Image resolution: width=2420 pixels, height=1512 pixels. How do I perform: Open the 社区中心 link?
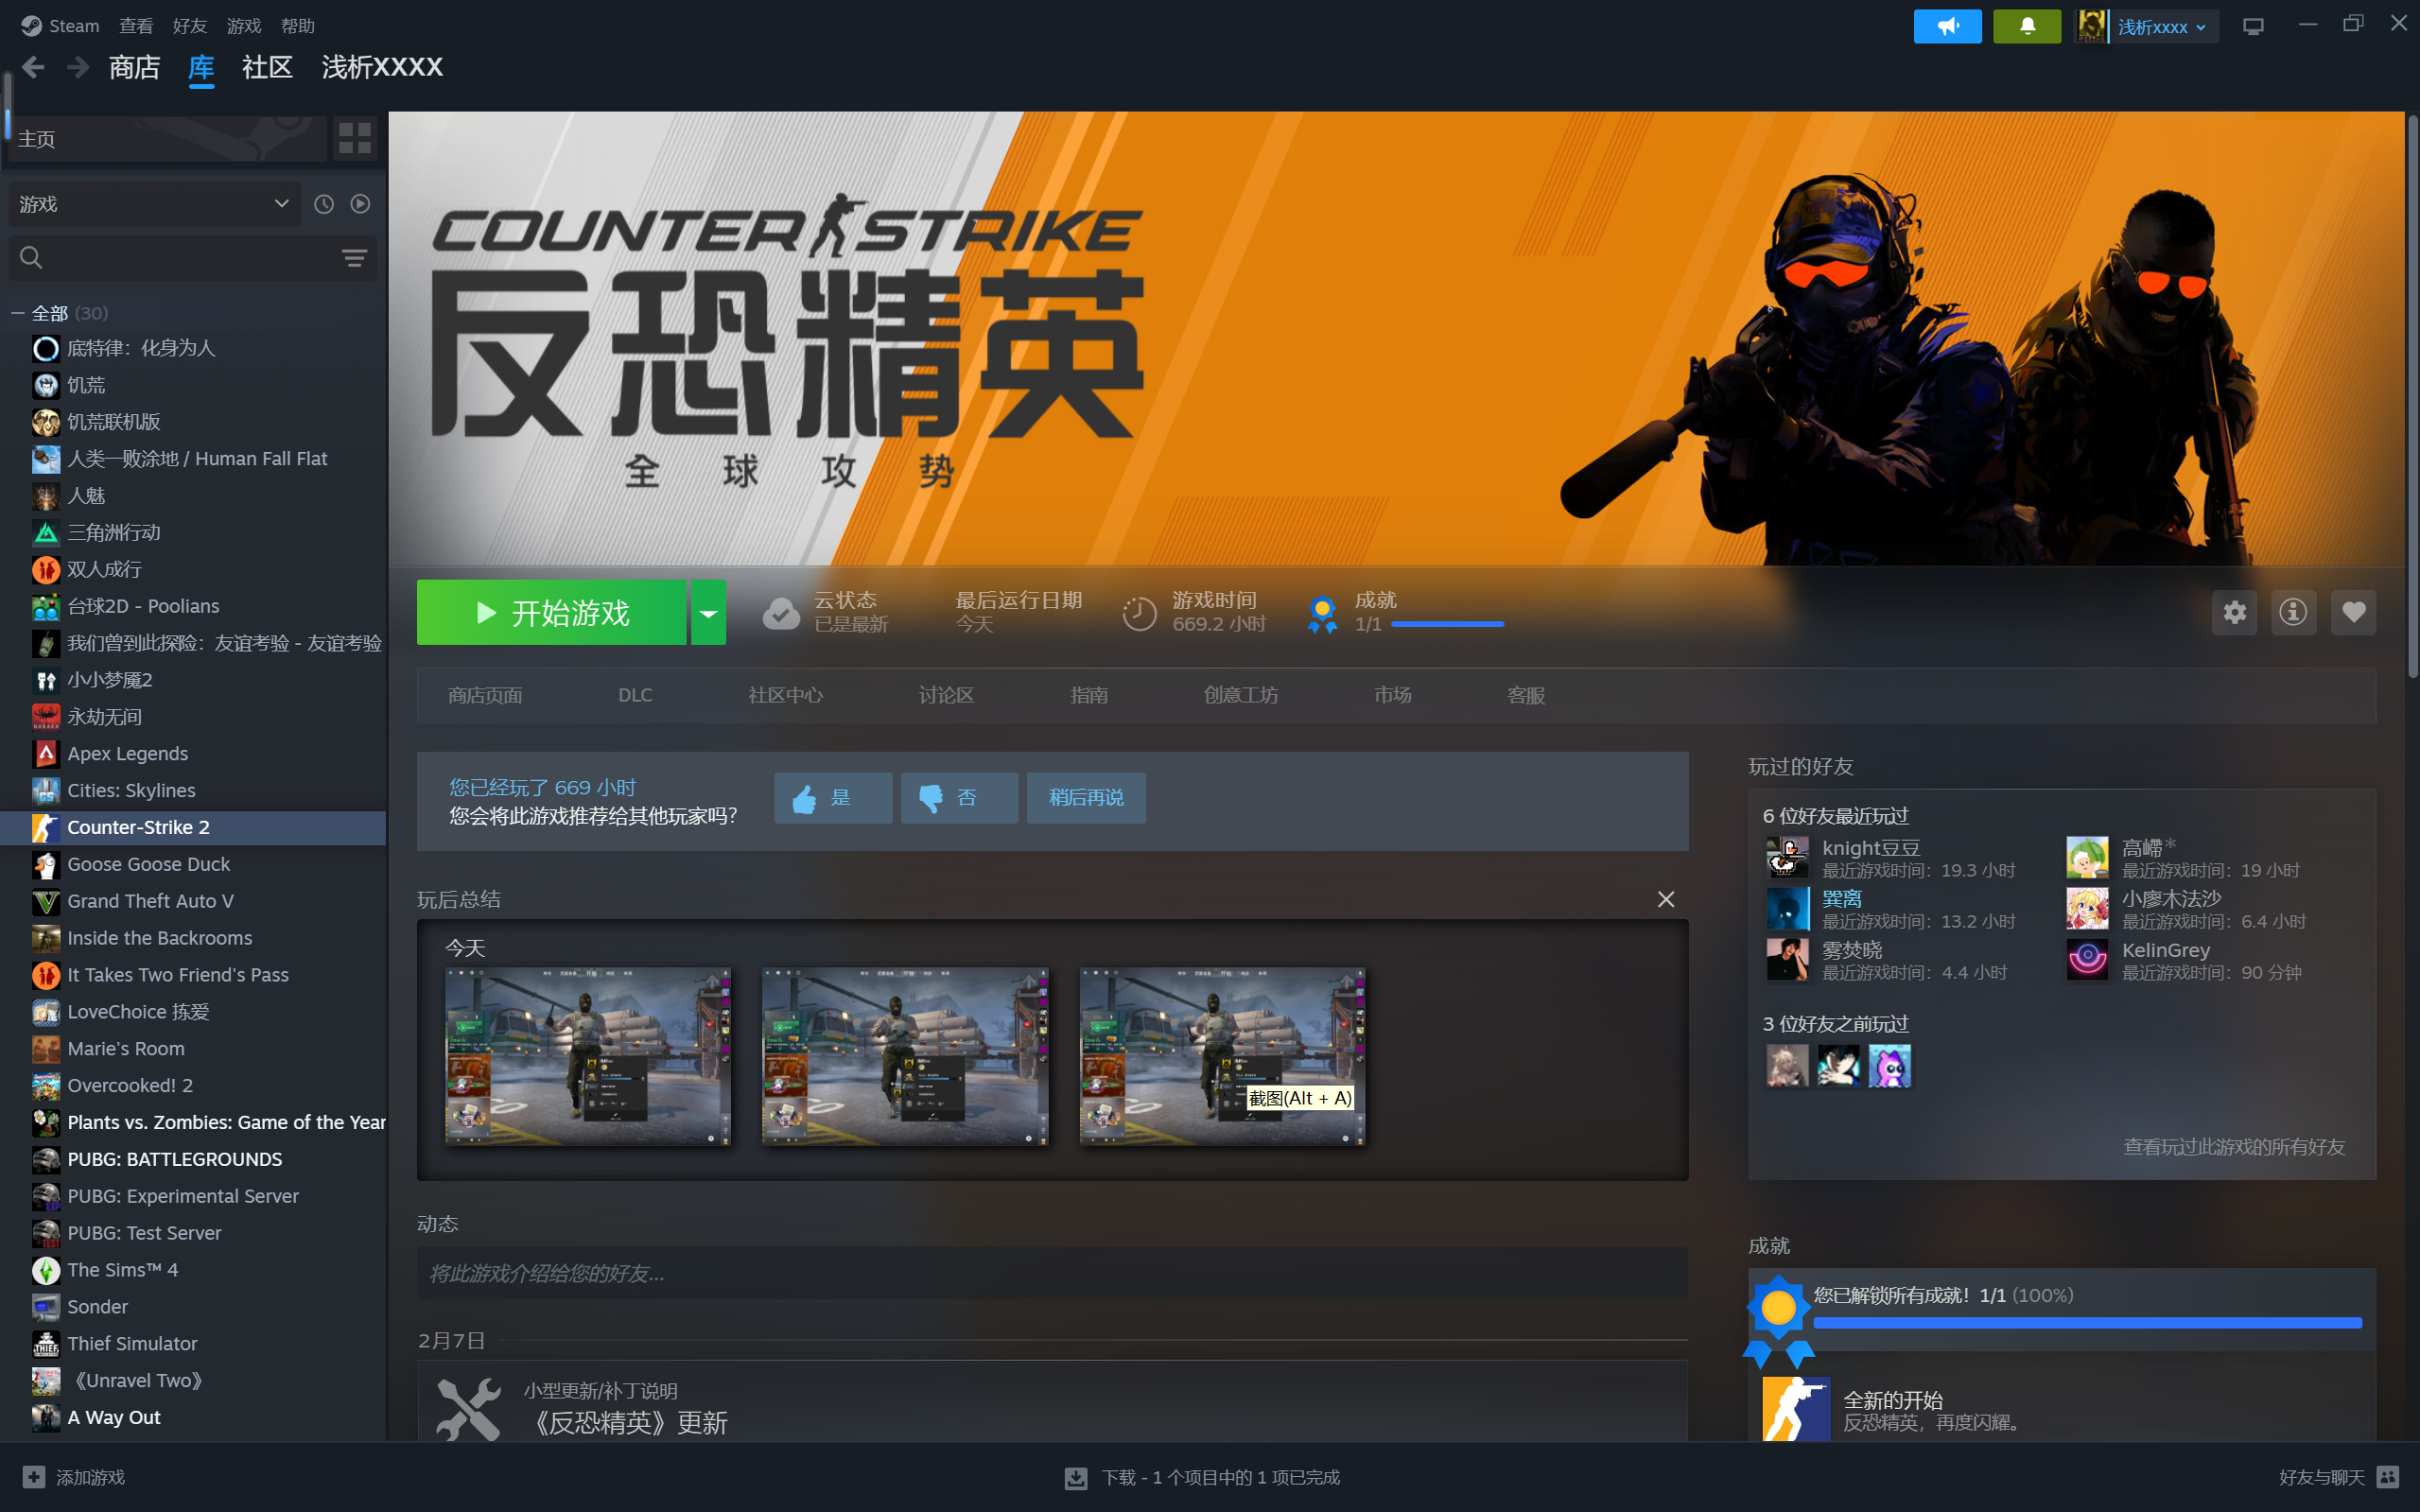click(x=785, y=695)
